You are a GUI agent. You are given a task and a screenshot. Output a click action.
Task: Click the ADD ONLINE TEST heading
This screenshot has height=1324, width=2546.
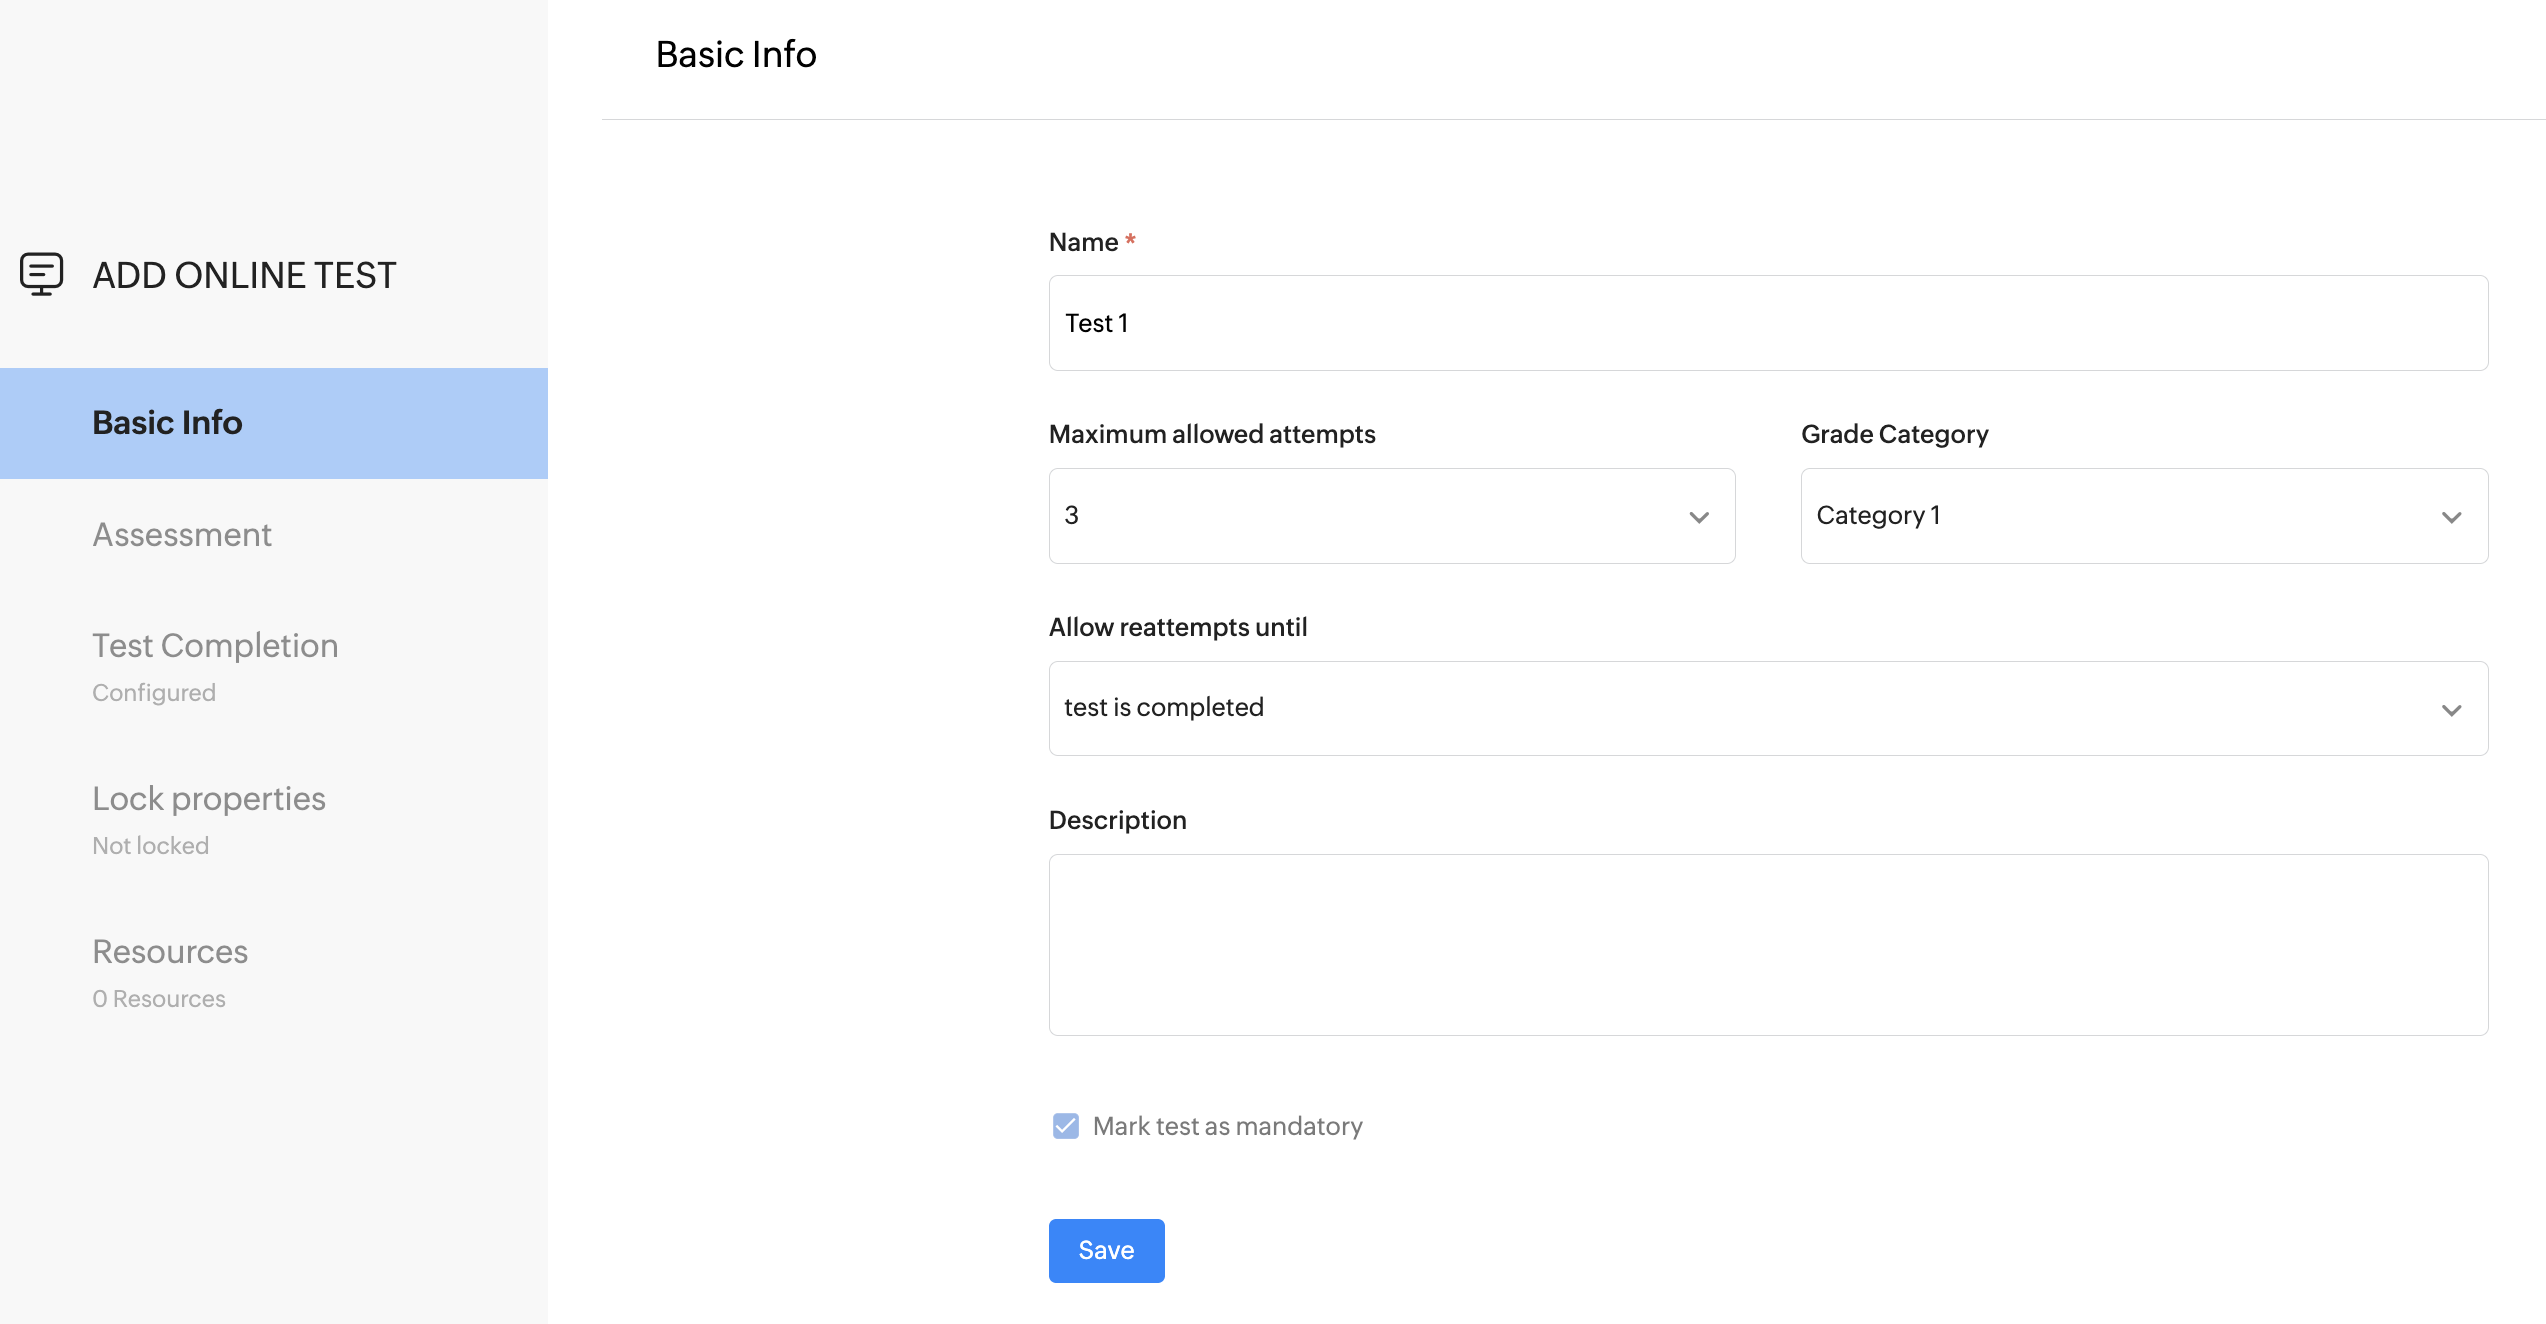tap(245, 275)
